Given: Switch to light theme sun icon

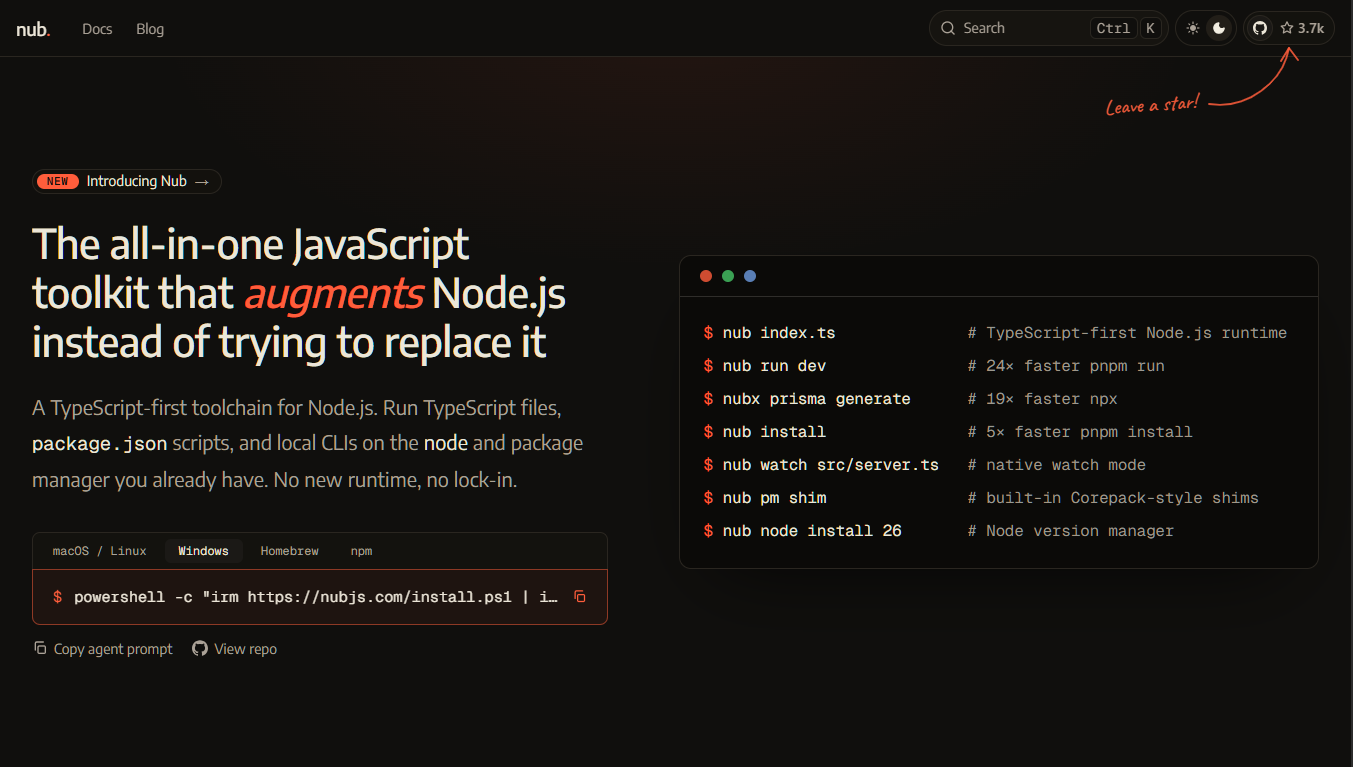Looking at the screenshot, I should 1192,28.
